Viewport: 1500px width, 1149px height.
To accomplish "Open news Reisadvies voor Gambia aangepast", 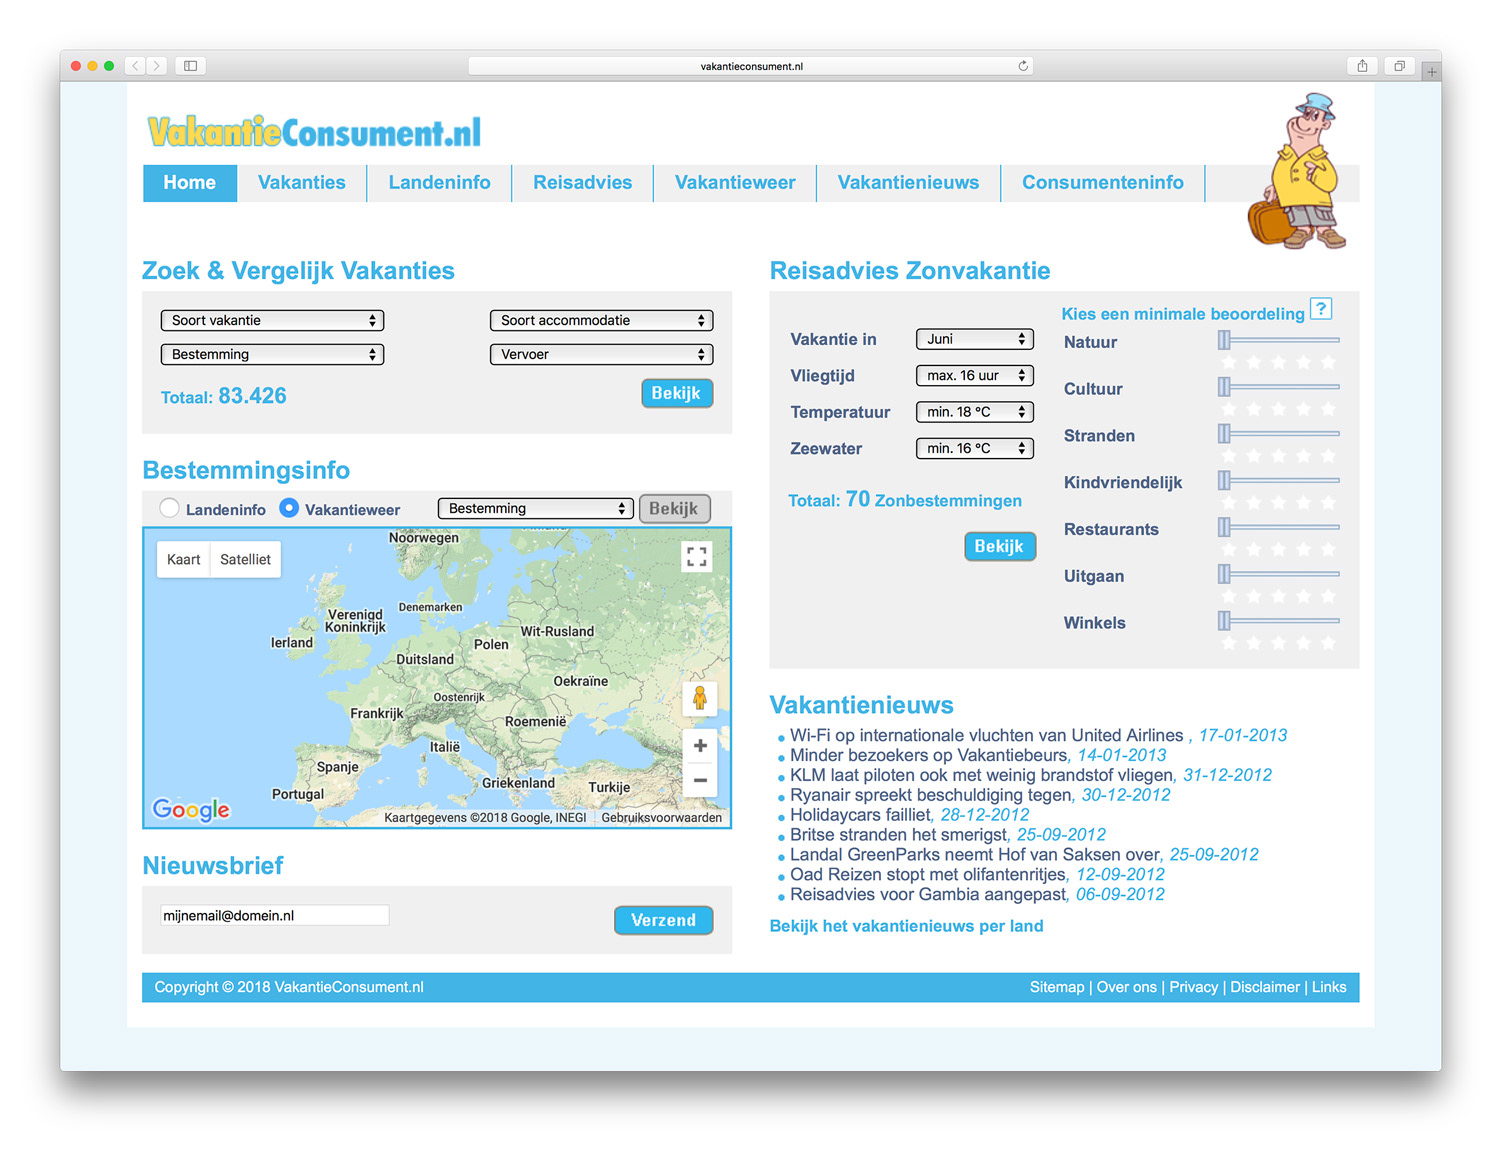I will point(928,895).
